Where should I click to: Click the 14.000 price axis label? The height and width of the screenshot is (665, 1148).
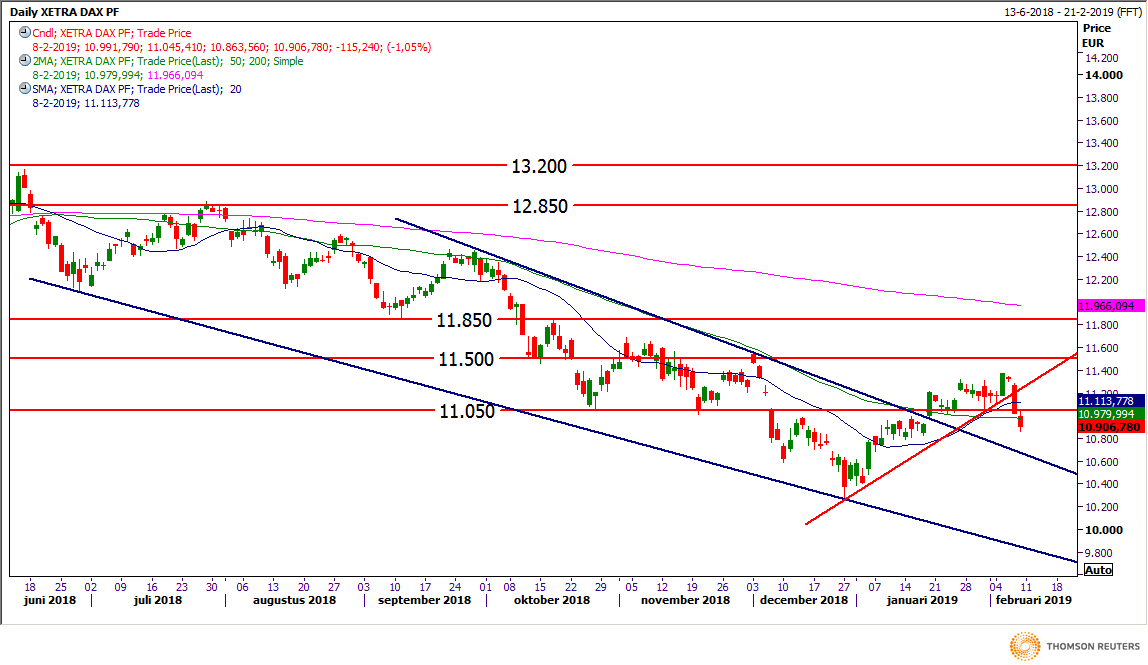click(1103, 75)
